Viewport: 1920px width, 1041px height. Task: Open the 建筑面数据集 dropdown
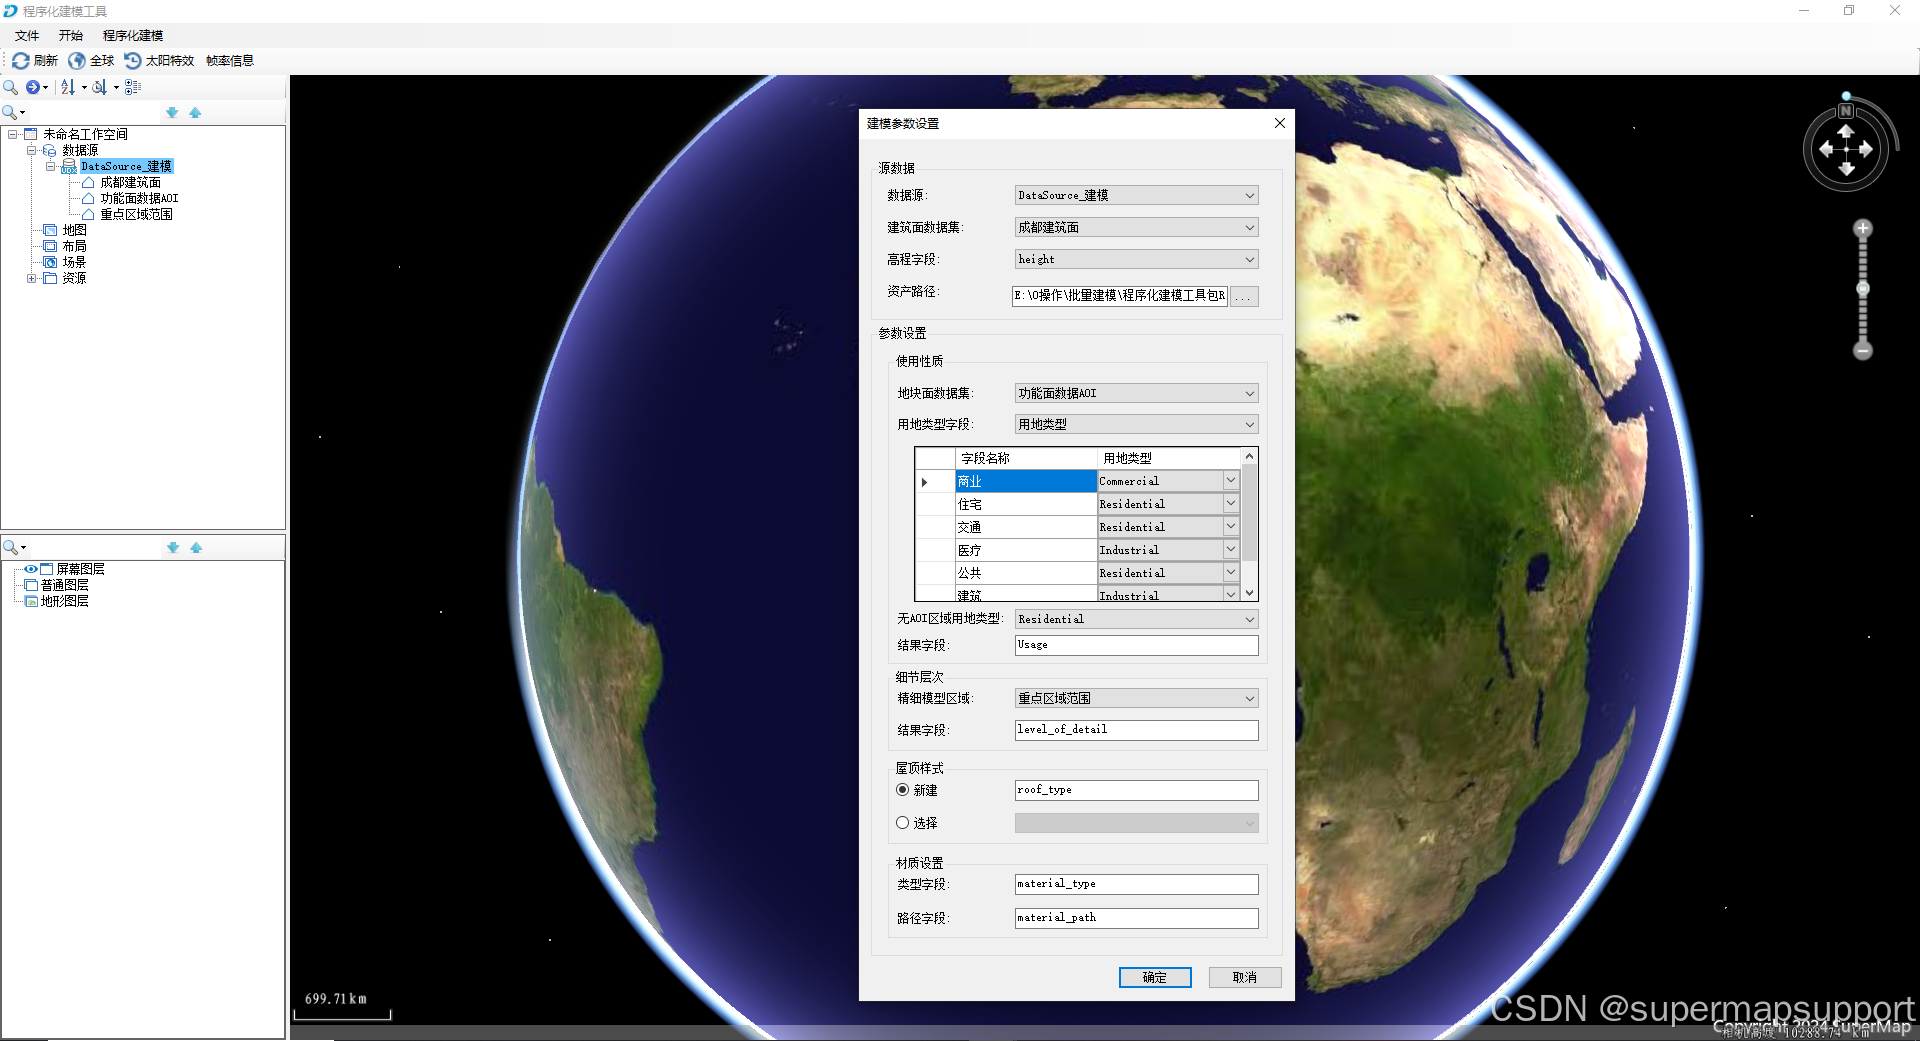click(1136, 227)
